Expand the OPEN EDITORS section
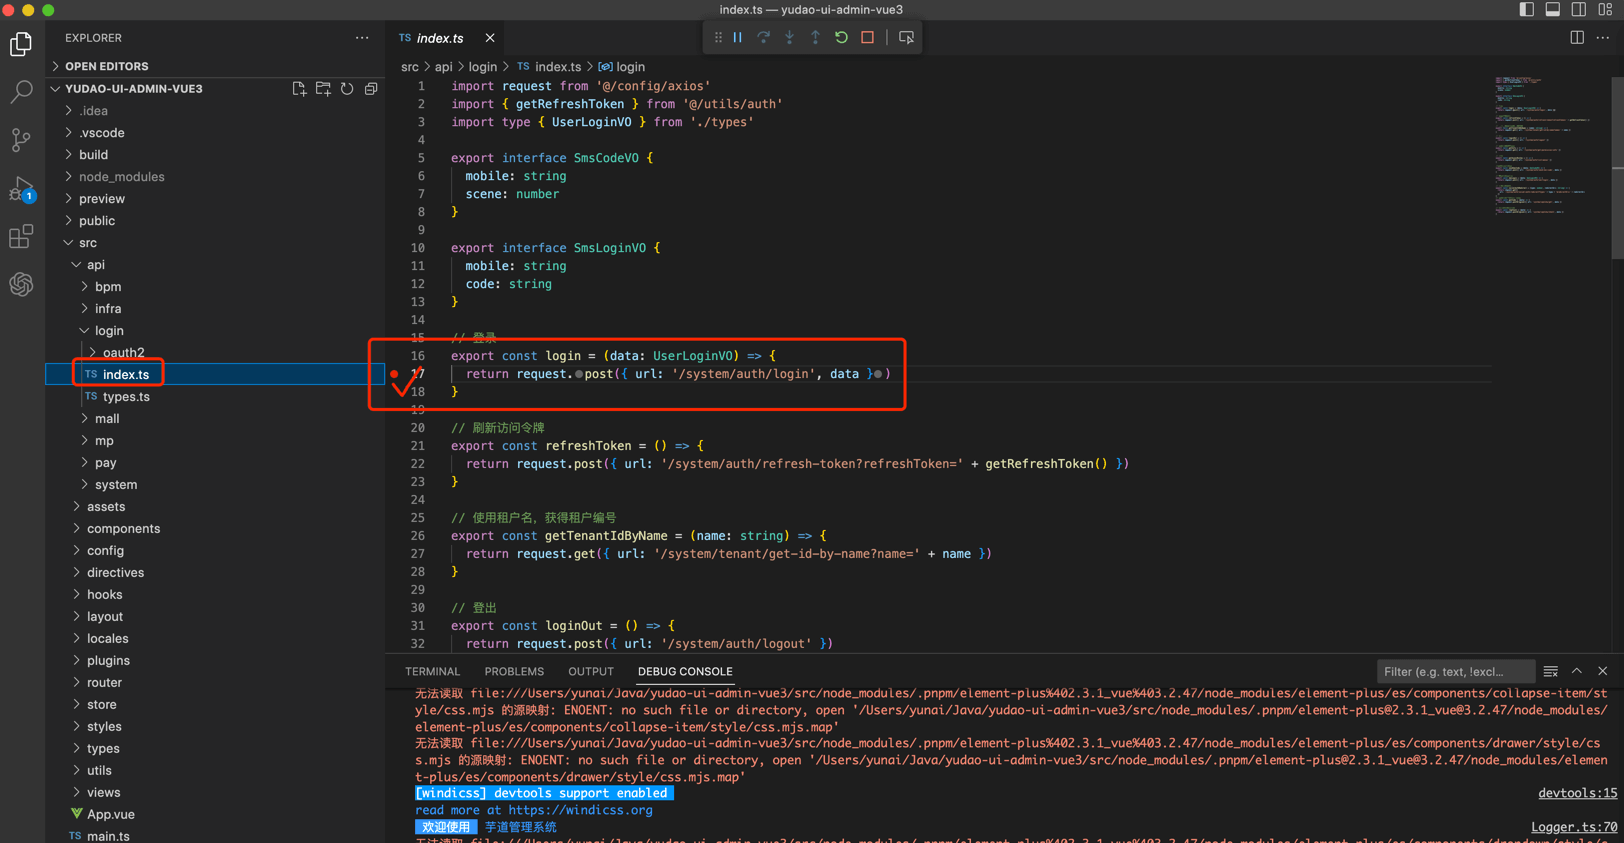The width and height of the screenshot is (1624, 843). [x=106, y=66]
